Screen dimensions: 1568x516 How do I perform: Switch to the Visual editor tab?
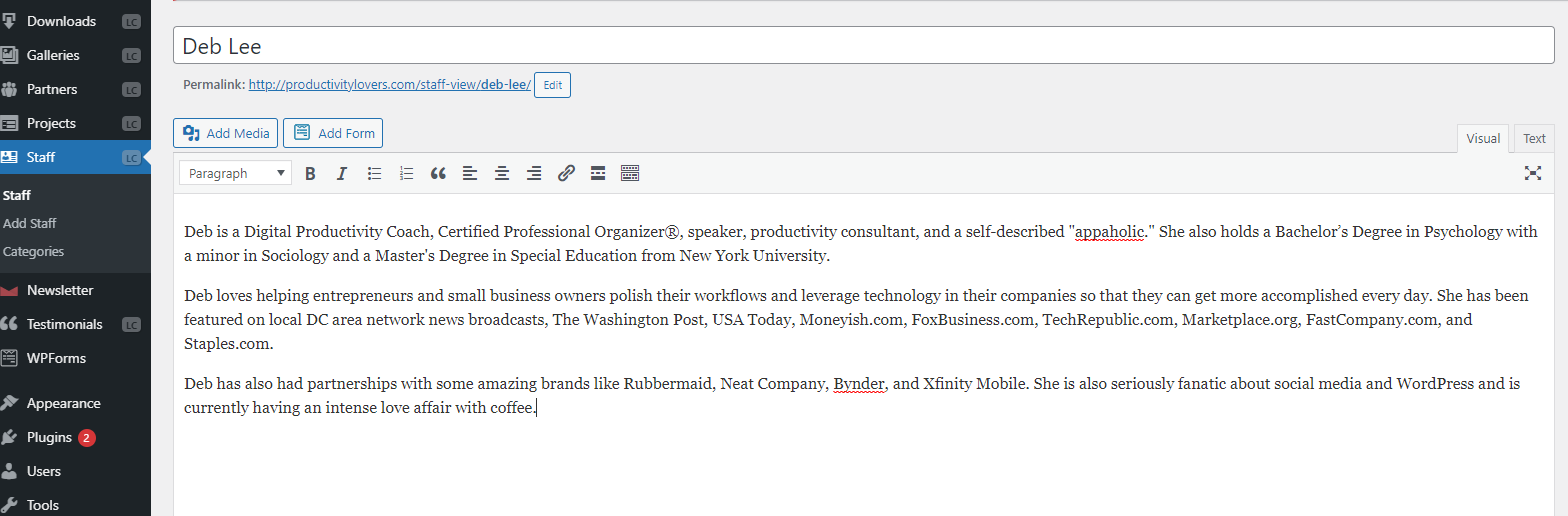click(1483, 139)
